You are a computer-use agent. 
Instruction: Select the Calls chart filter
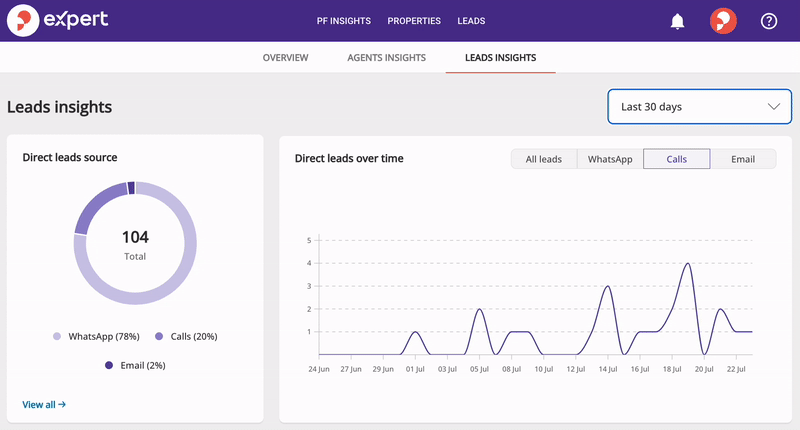pos(676,159)
